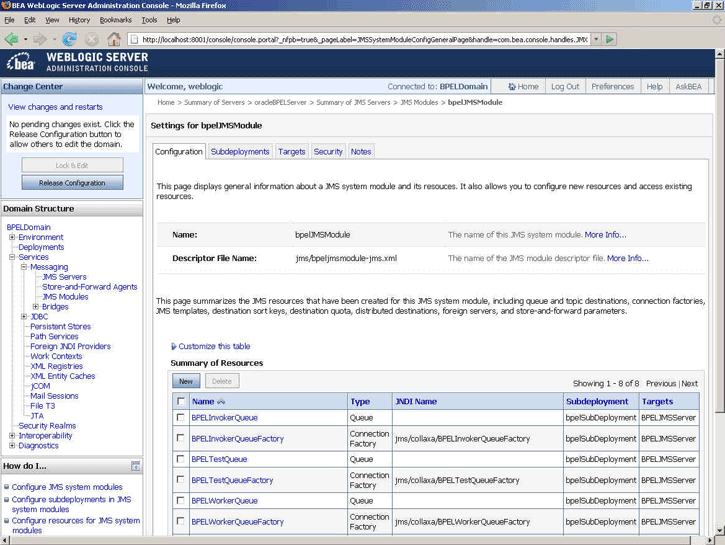Screen dimensions: 725x545
Task: Click the Next pagination link
Action: [689, 384]
